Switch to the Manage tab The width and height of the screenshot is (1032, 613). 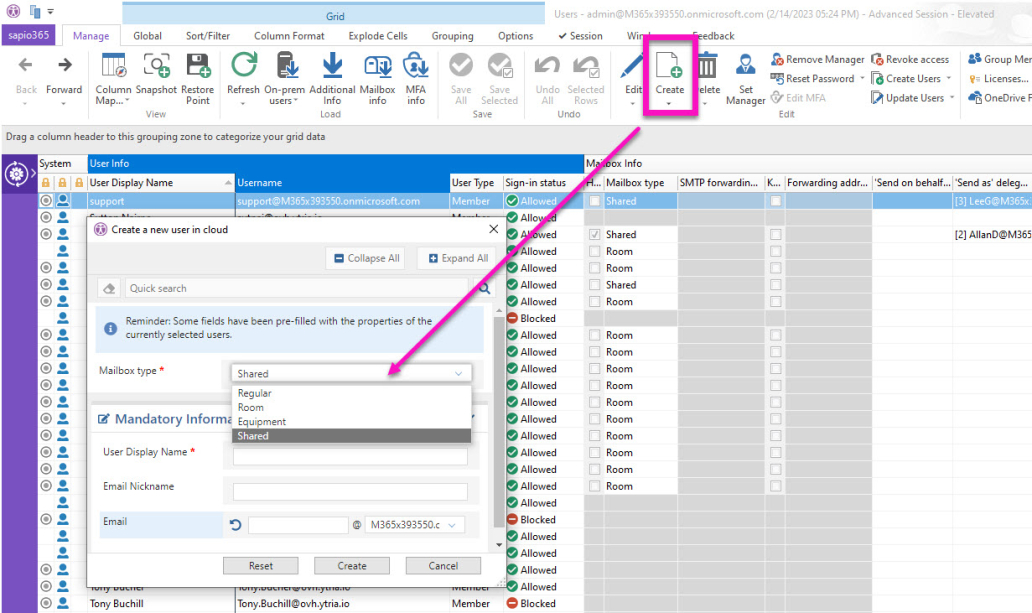91,36
